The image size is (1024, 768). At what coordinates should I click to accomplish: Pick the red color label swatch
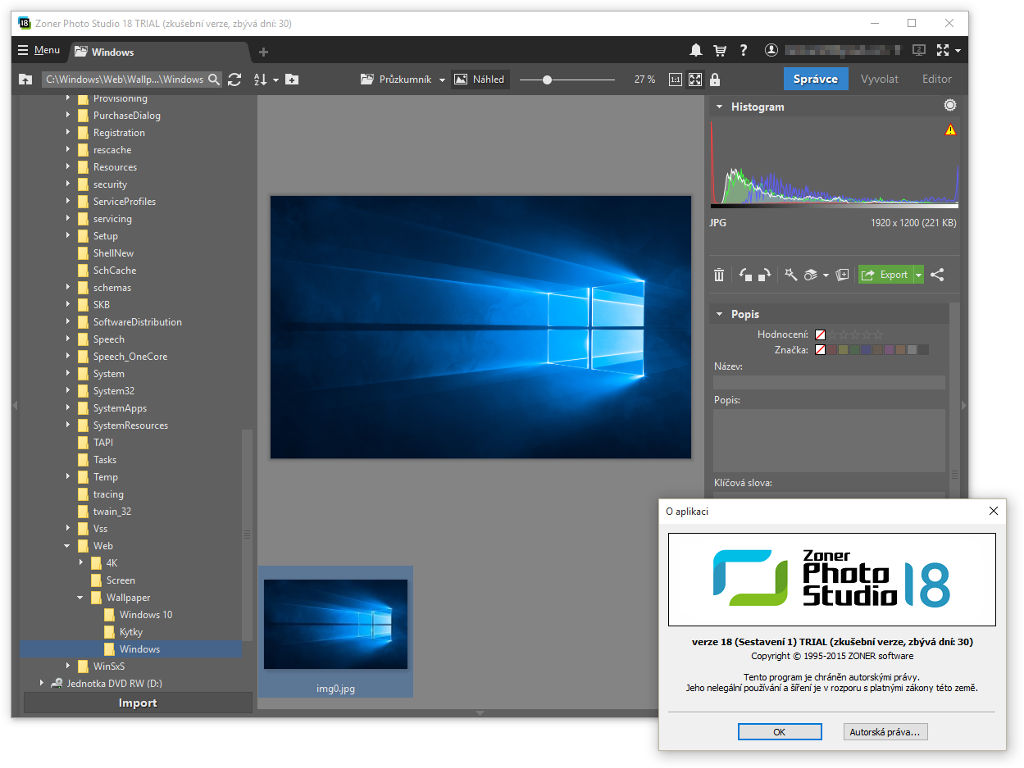833,350
